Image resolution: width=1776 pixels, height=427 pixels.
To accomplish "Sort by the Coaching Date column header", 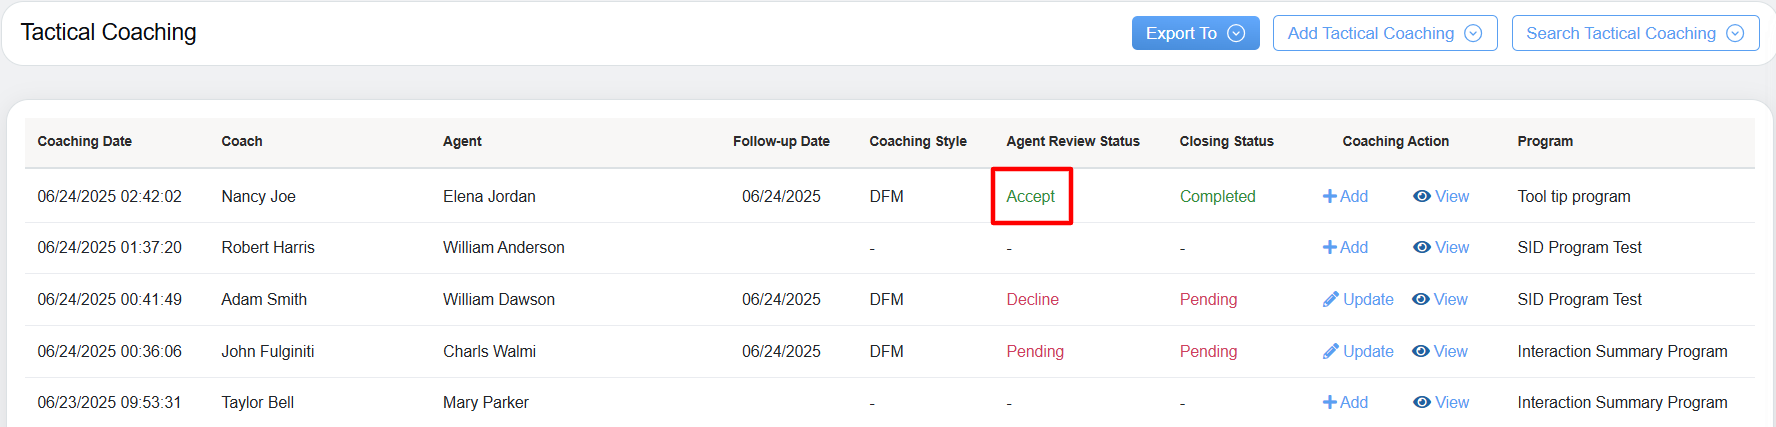I will (85, 142).
